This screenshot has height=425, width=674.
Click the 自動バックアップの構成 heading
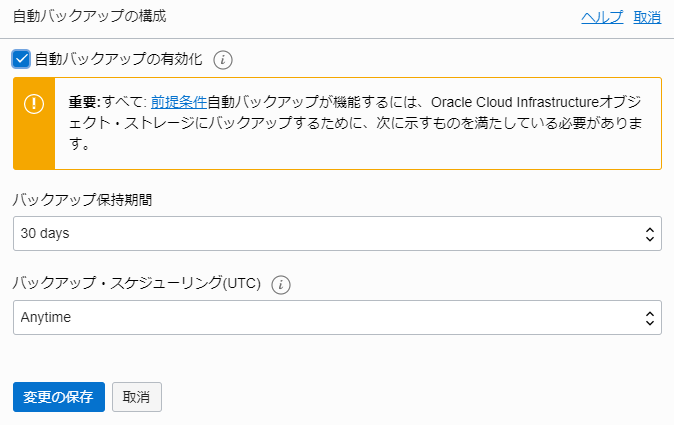pyautogui.click(x=89, y=17)
